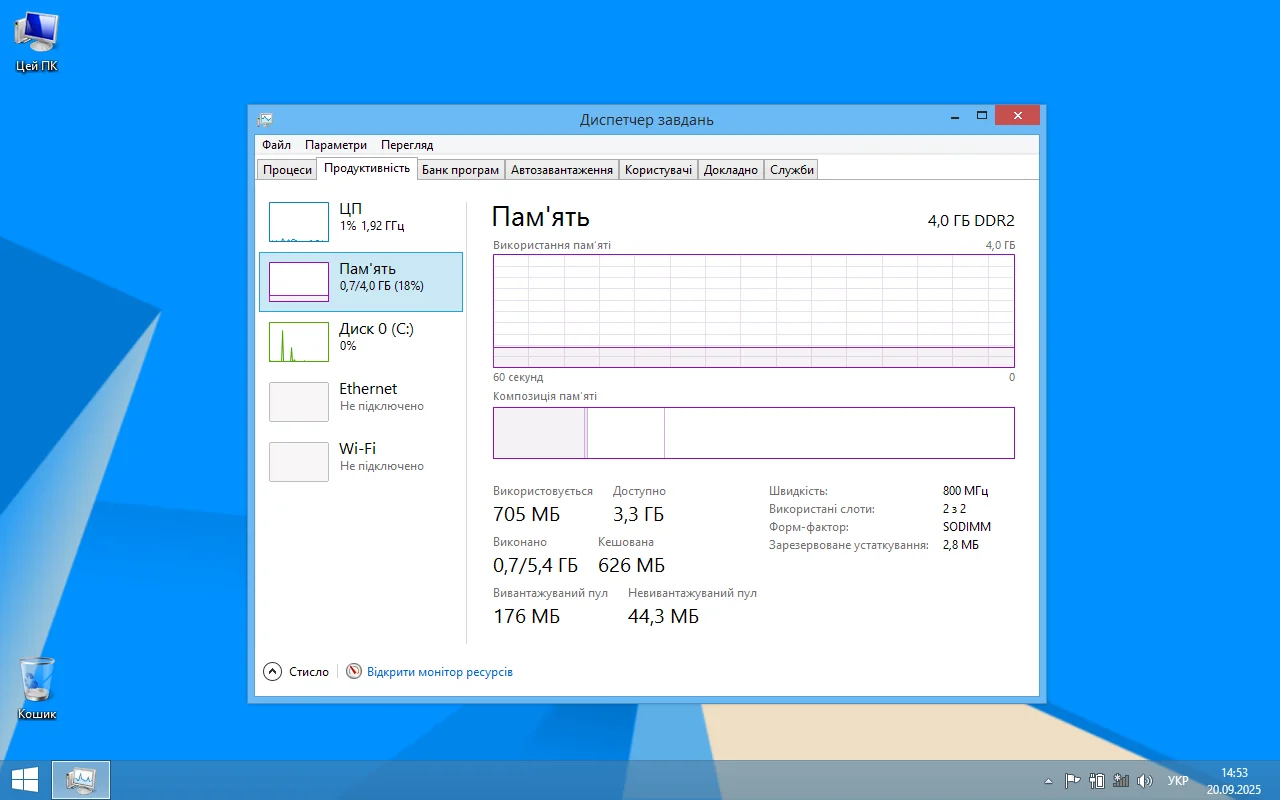
Task: Click Task Manager icon in taskbar
Action: click(x=80, y=780)
